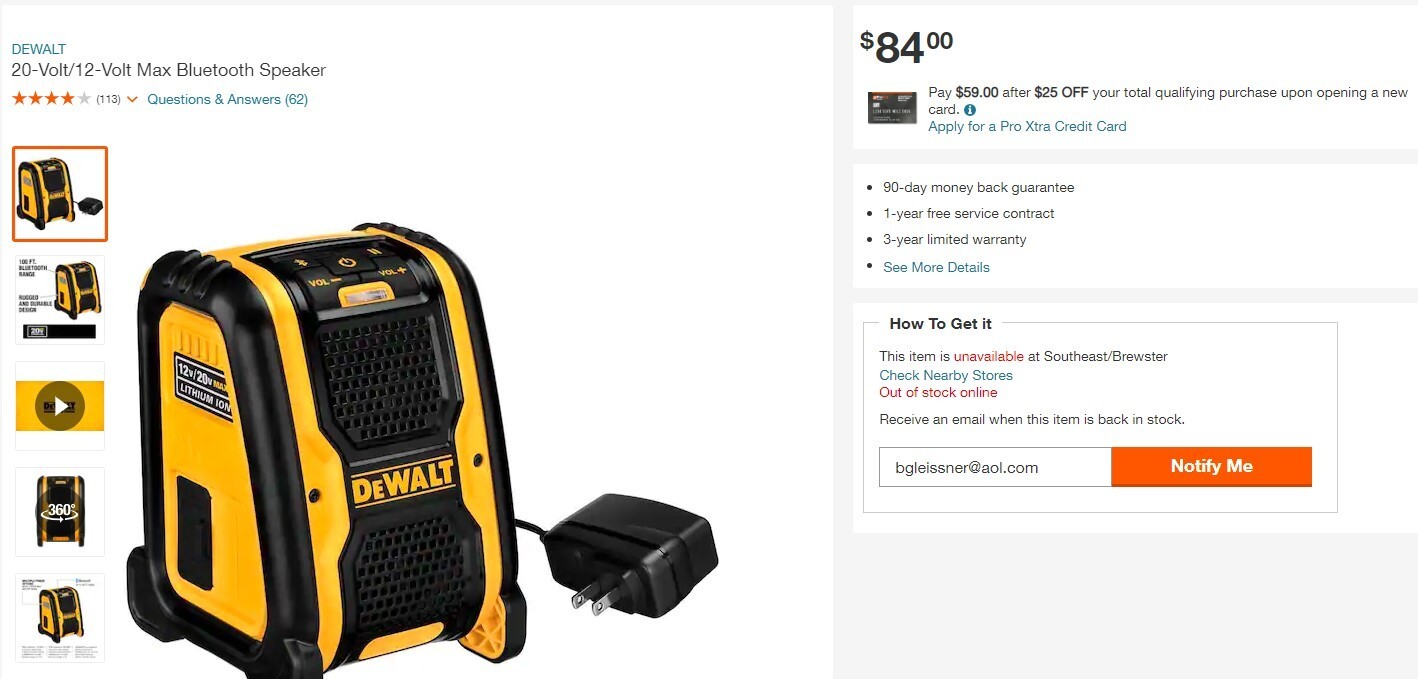Screen dimensions: 1418x679
Task: Click Check Nearby Stores link
Action: point(946,375)
